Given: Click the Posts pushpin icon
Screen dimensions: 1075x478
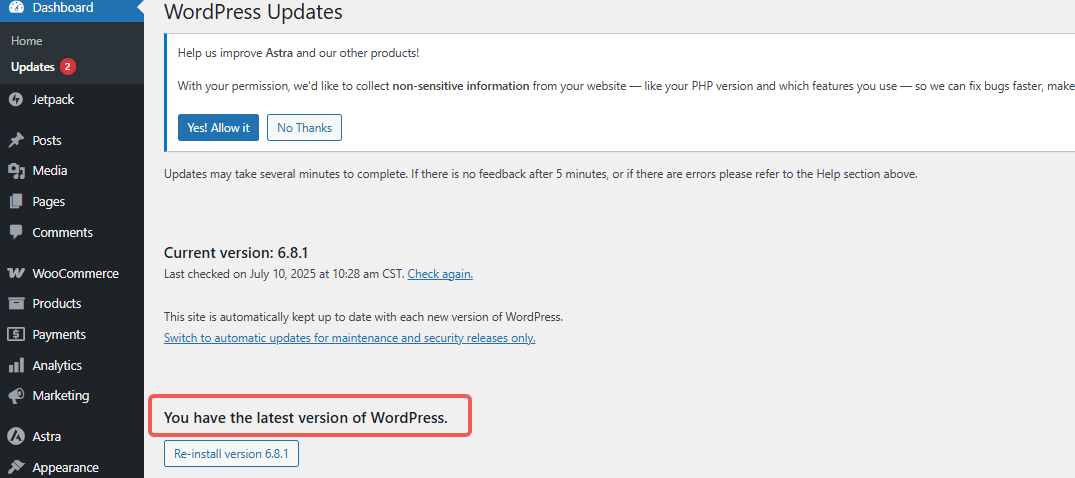Looking at the screenshot, I should click(16, 140).
